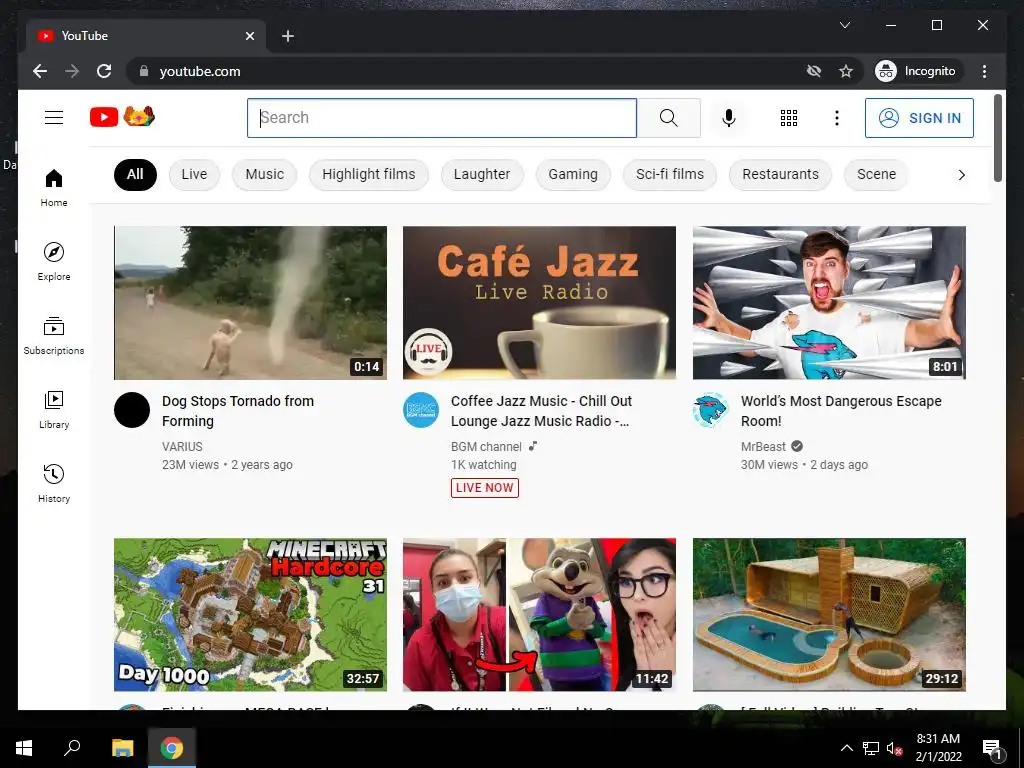The image size is (1024, 768).
Task: Open the BGM channel name link
Action: point(486,447)
